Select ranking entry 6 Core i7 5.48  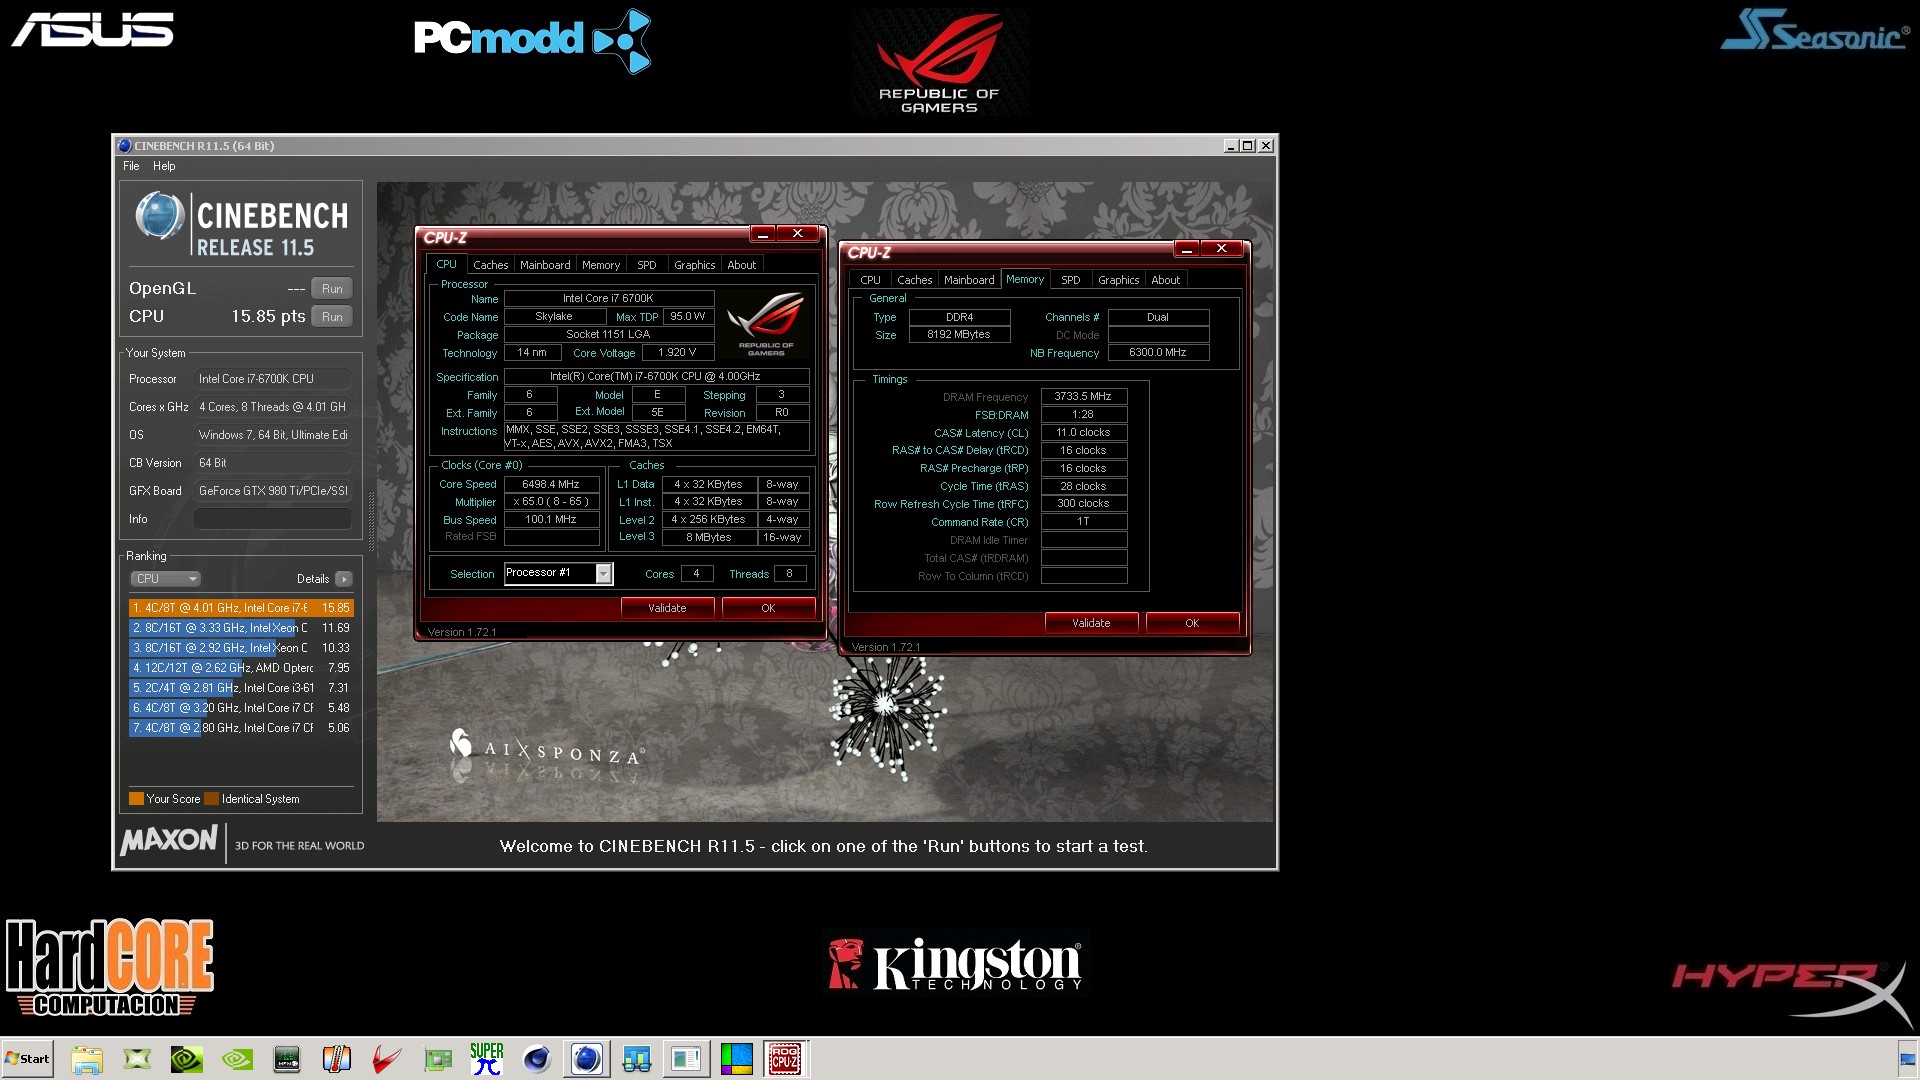241,708
